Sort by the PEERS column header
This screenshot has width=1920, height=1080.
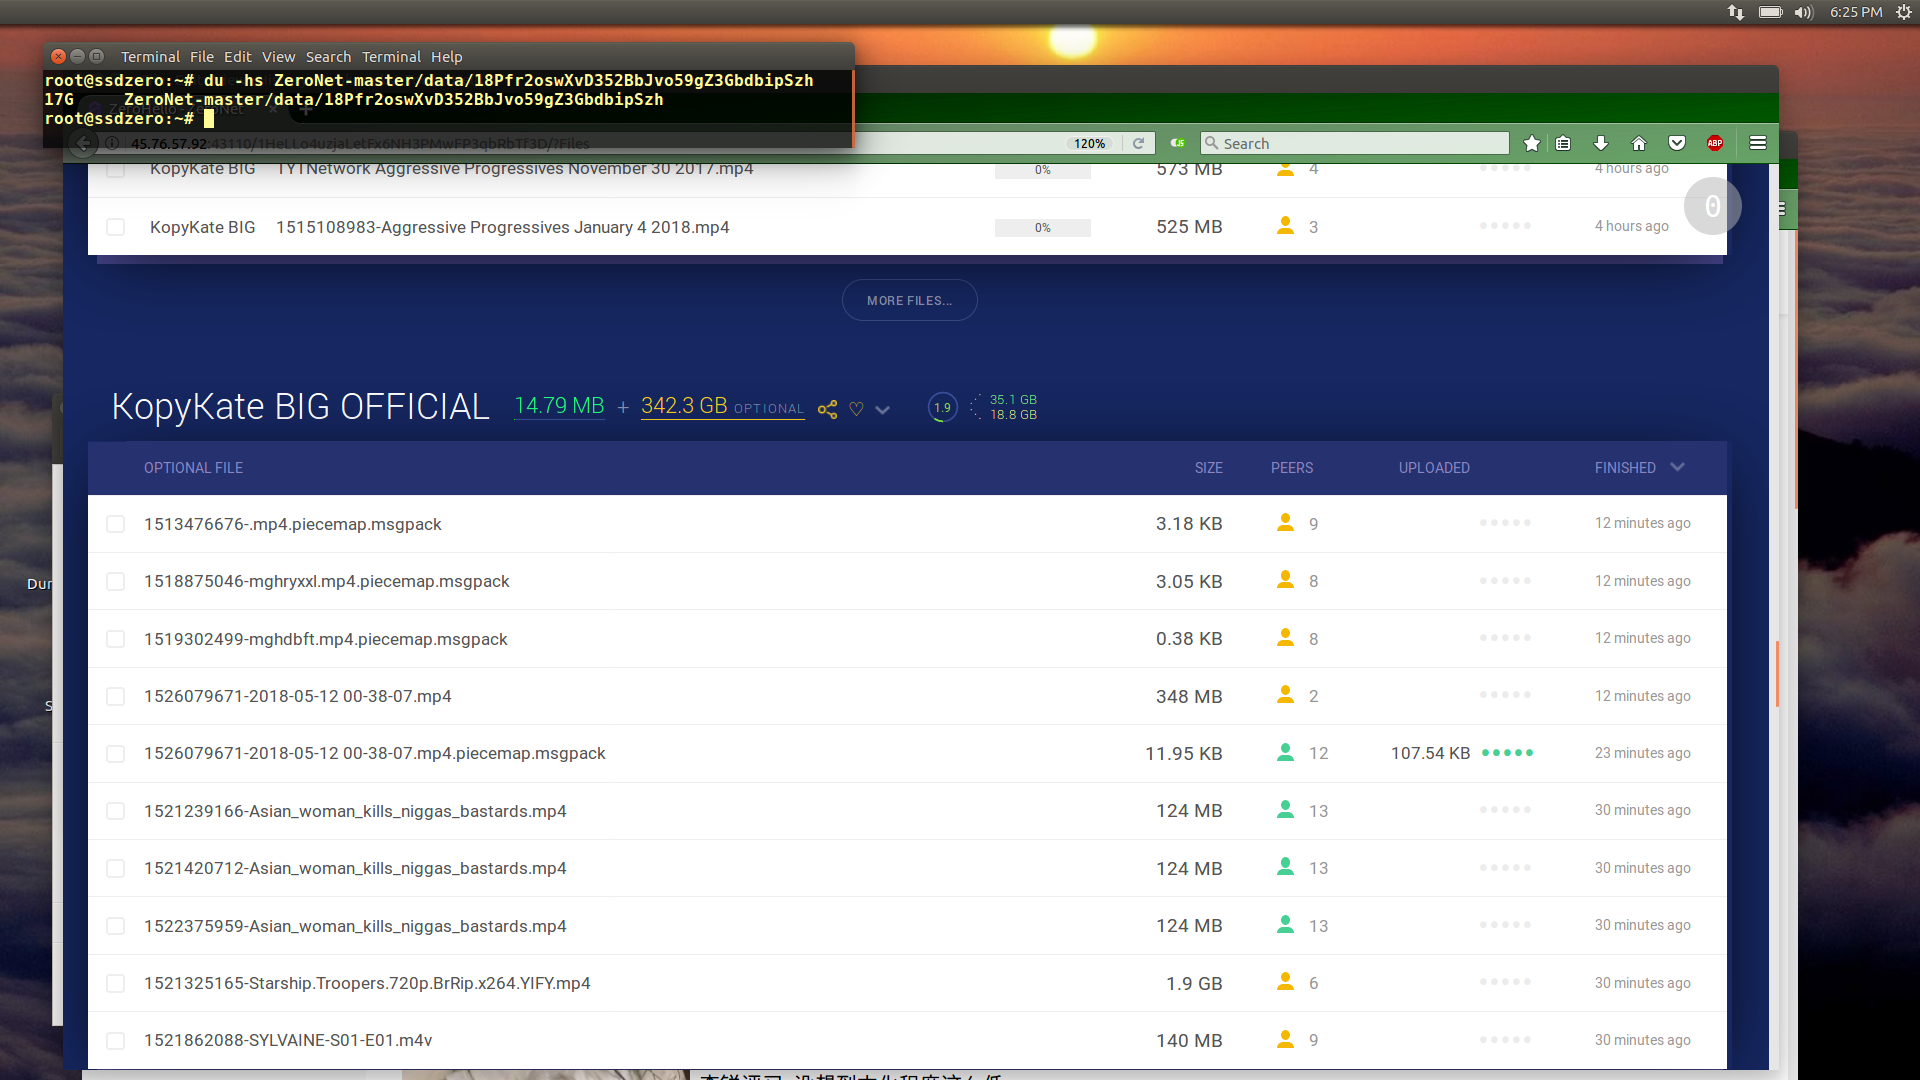(1292, 468)
